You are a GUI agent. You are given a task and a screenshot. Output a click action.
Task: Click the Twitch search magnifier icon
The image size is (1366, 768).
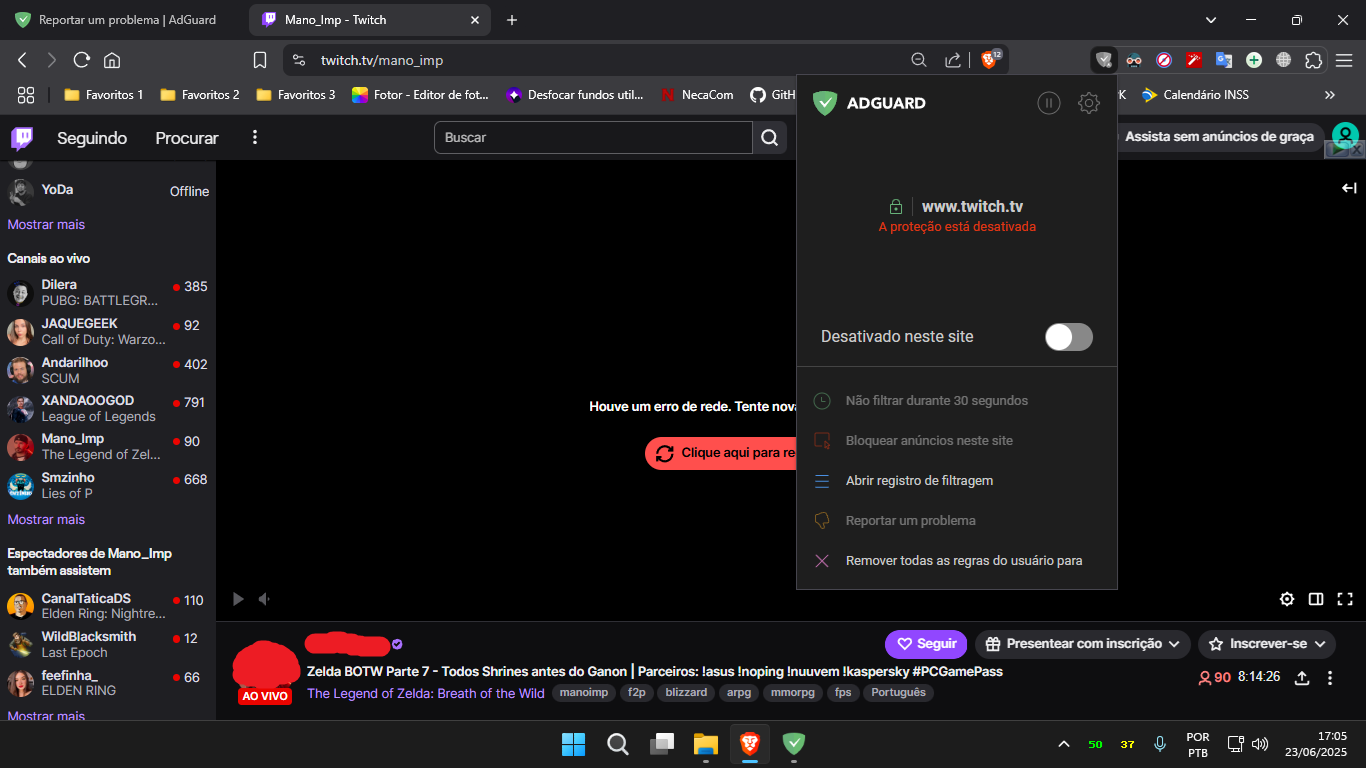point(769,137)
